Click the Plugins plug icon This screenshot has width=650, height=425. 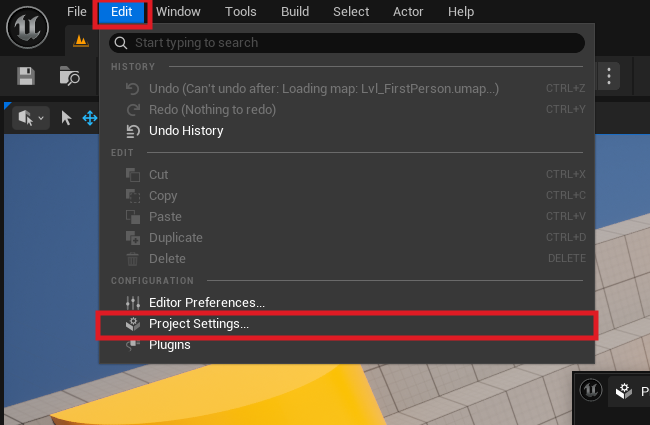(x=133, y=345)
